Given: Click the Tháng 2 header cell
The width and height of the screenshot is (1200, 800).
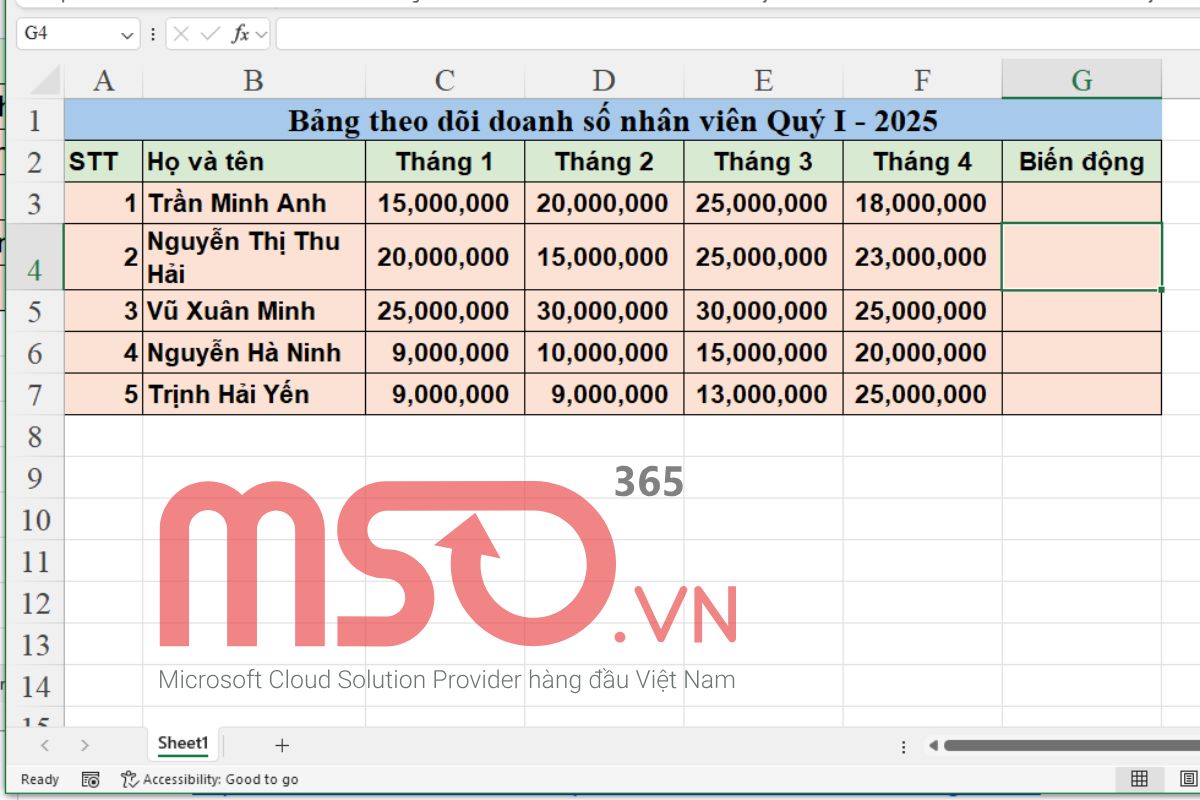Looking at the screenshot, I should [x=604, y=161].
